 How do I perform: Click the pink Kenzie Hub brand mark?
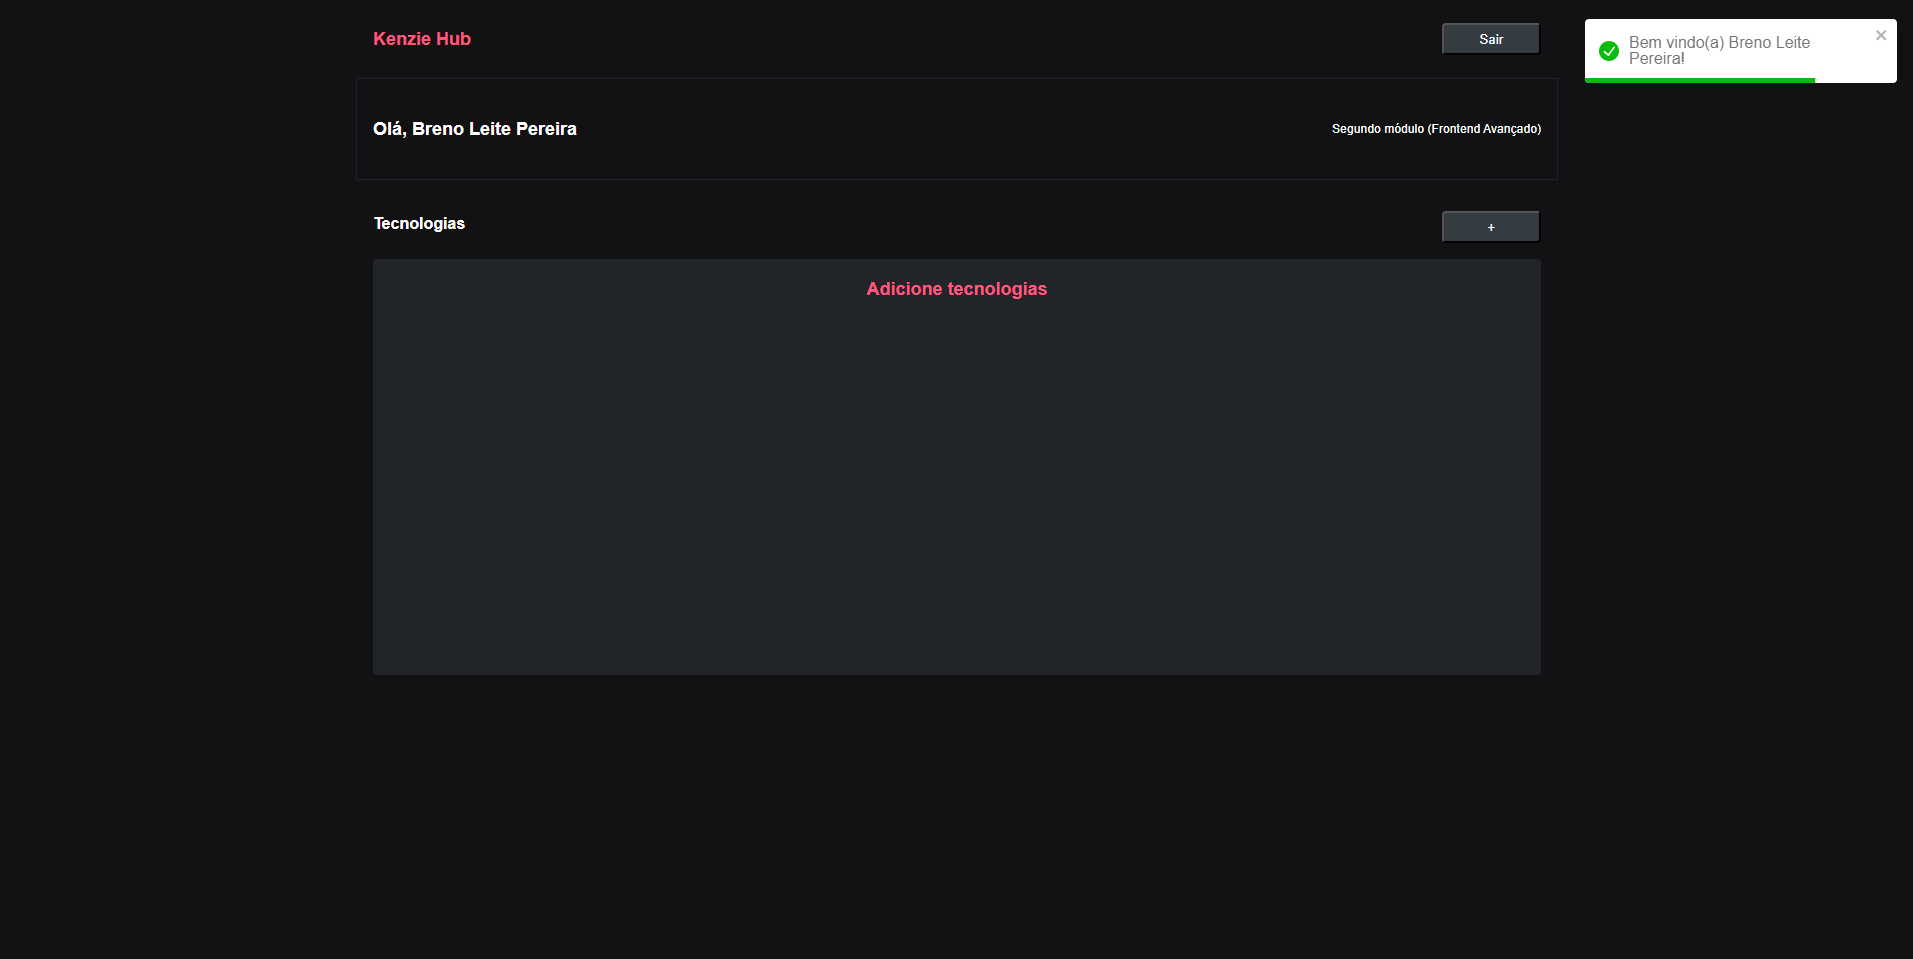coord(421,39)
